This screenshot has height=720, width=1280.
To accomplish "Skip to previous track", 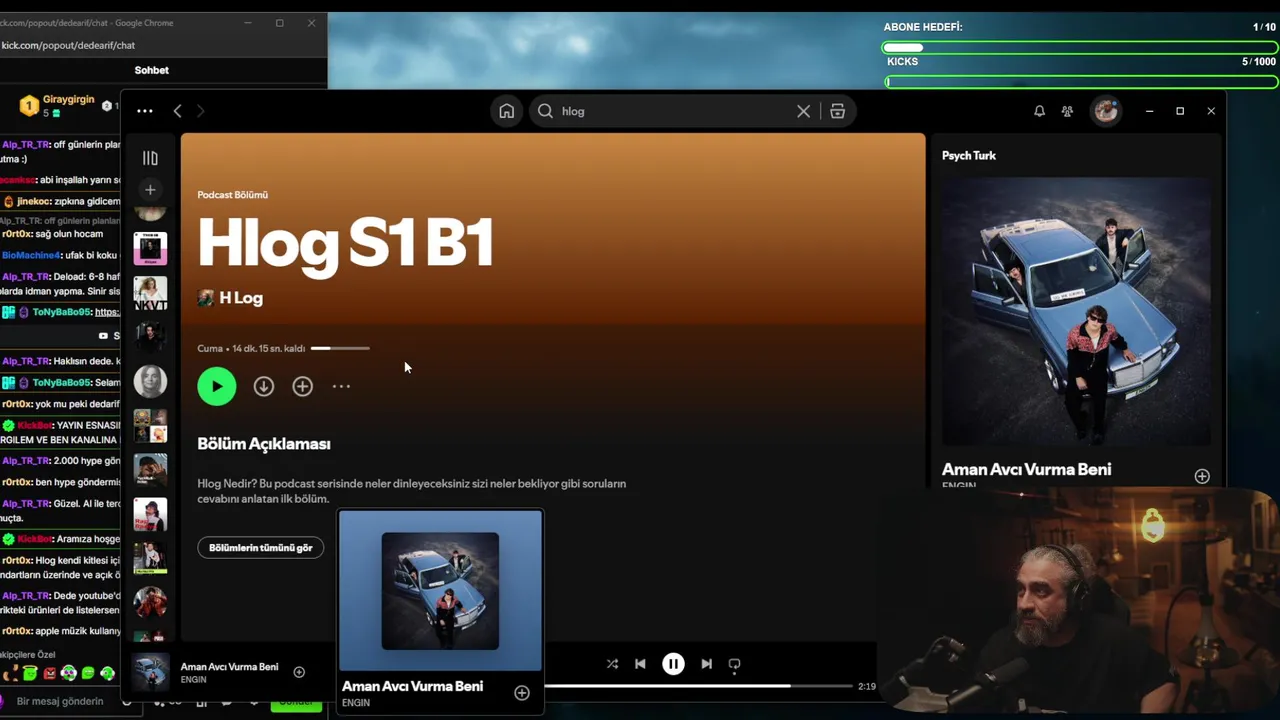I will 640,664.
